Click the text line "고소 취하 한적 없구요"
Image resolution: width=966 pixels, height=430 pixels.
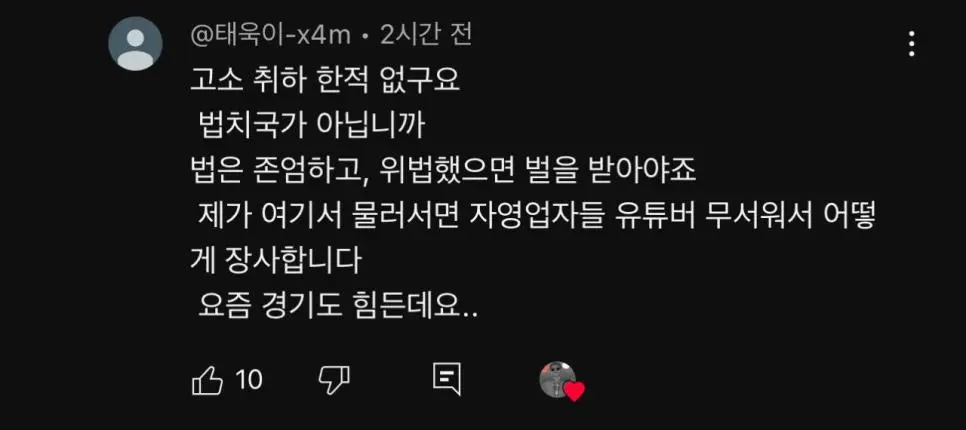coord(325,83)
